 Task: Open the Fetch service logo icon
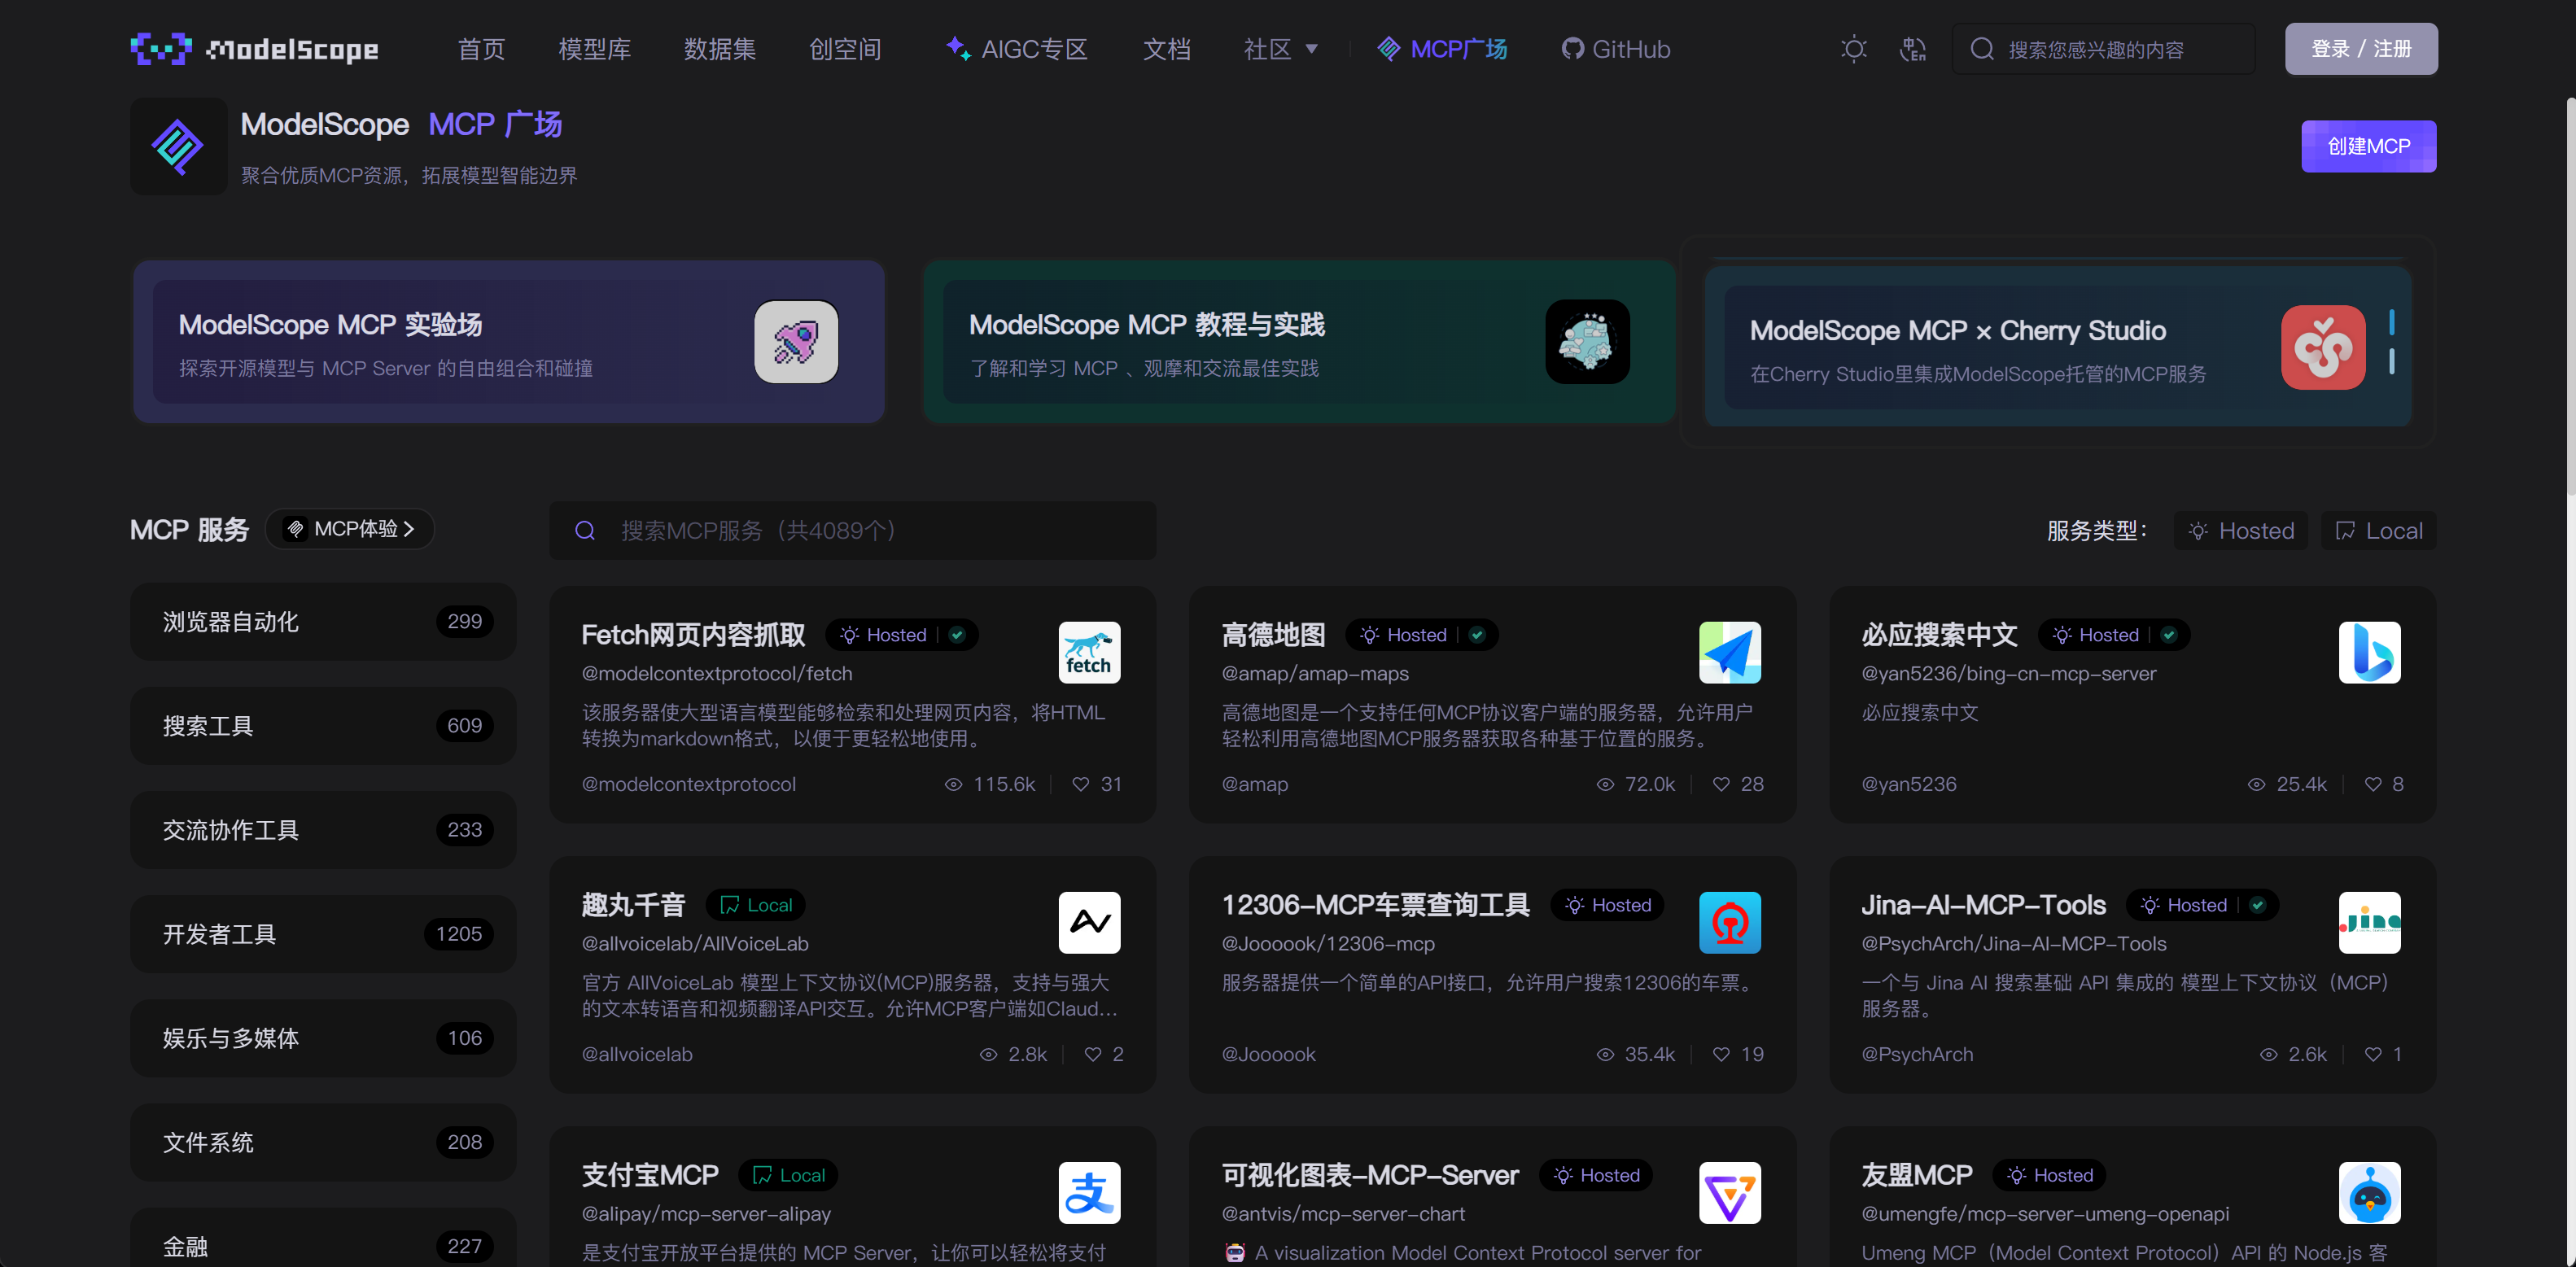pos(1089,652)
